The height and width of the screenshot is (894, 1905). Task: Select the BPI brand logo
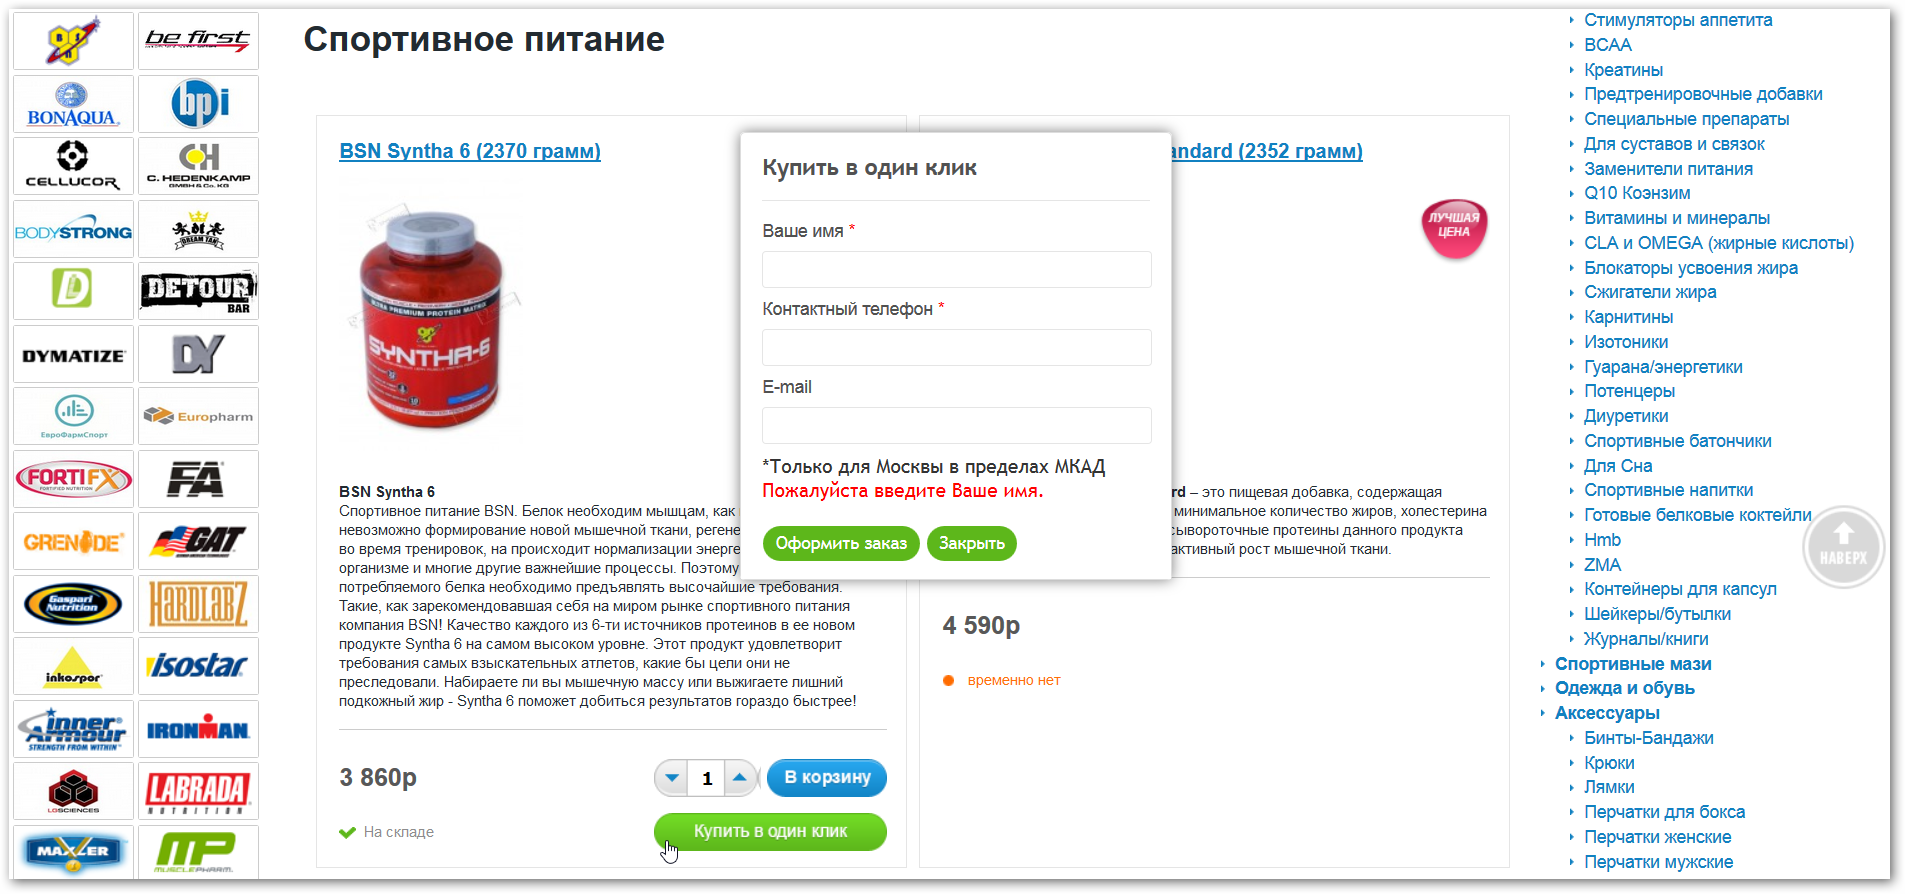tap(198, 104)
